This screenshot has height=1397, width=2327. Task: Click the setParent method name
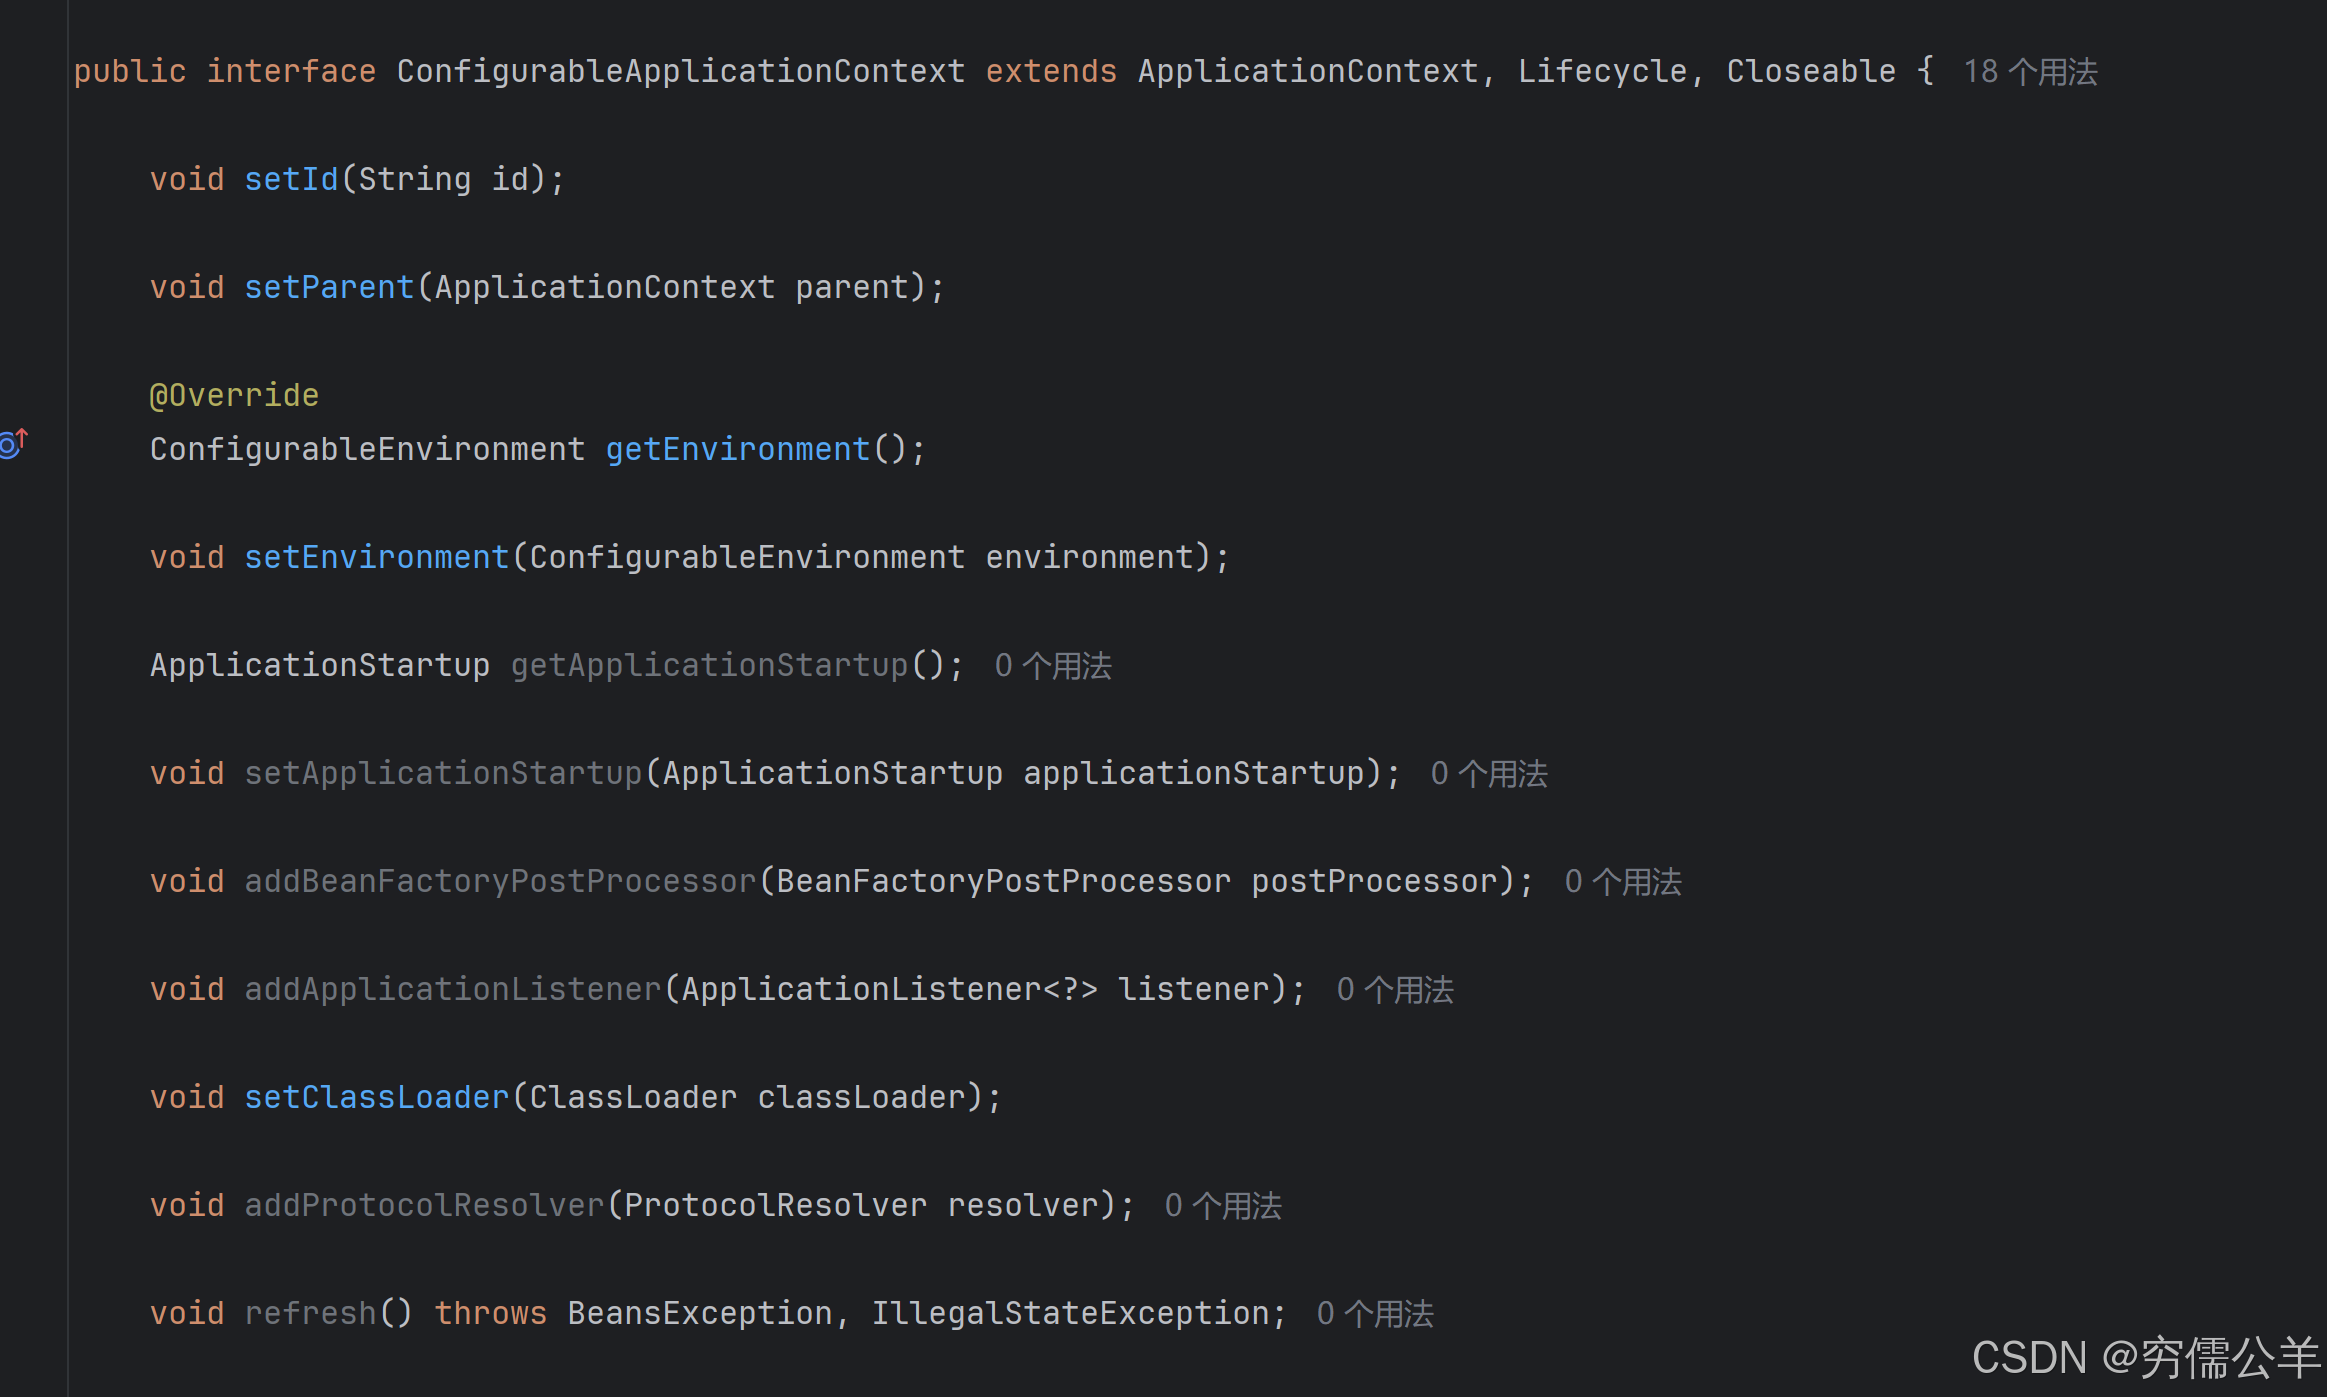329,288
